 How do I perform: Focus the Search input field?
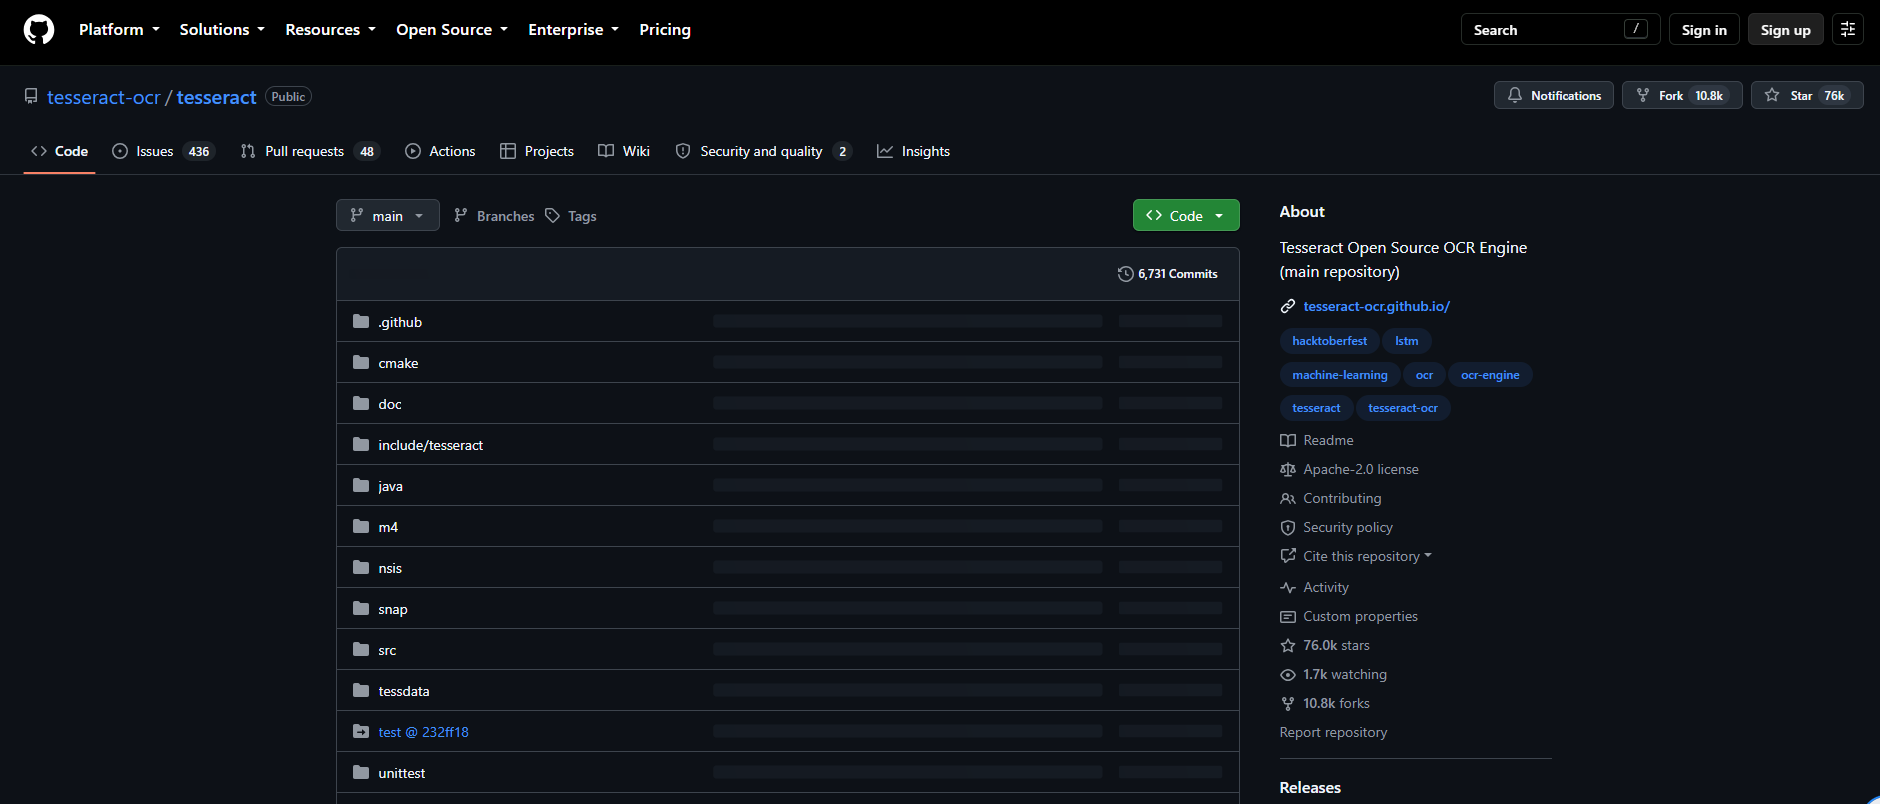click(1560, 30)
